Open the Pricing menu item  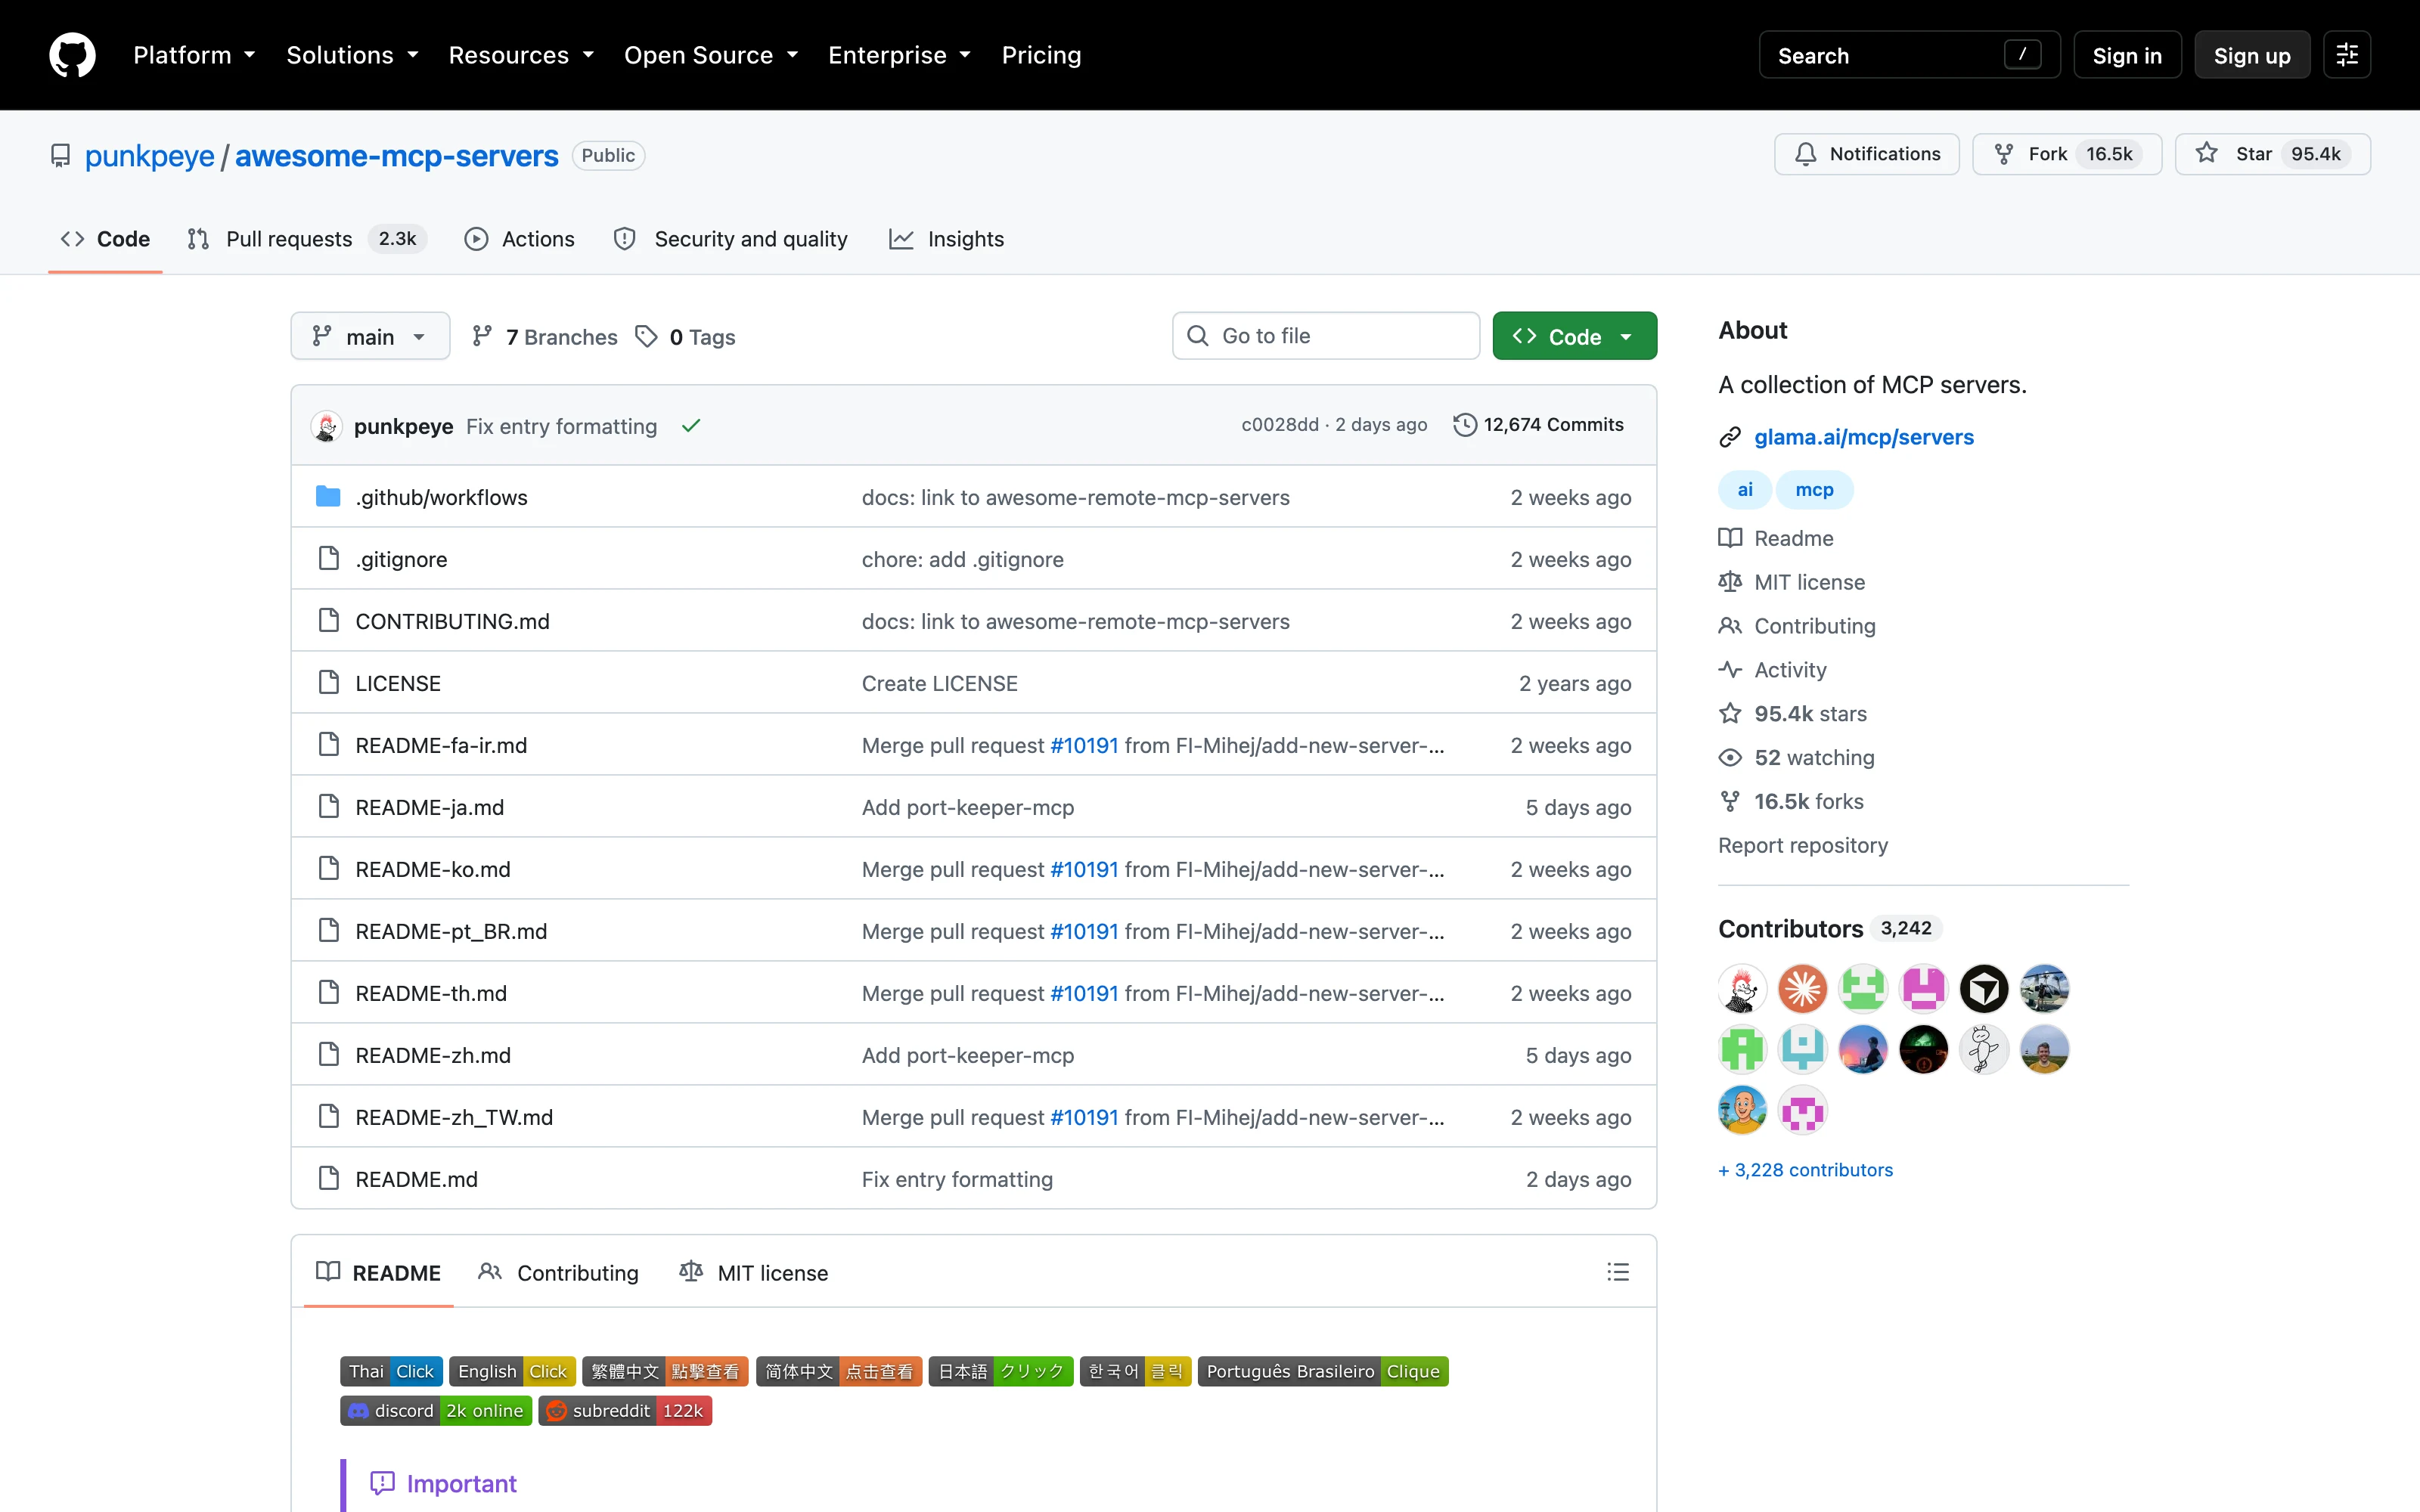click(x=1041, y=55)
